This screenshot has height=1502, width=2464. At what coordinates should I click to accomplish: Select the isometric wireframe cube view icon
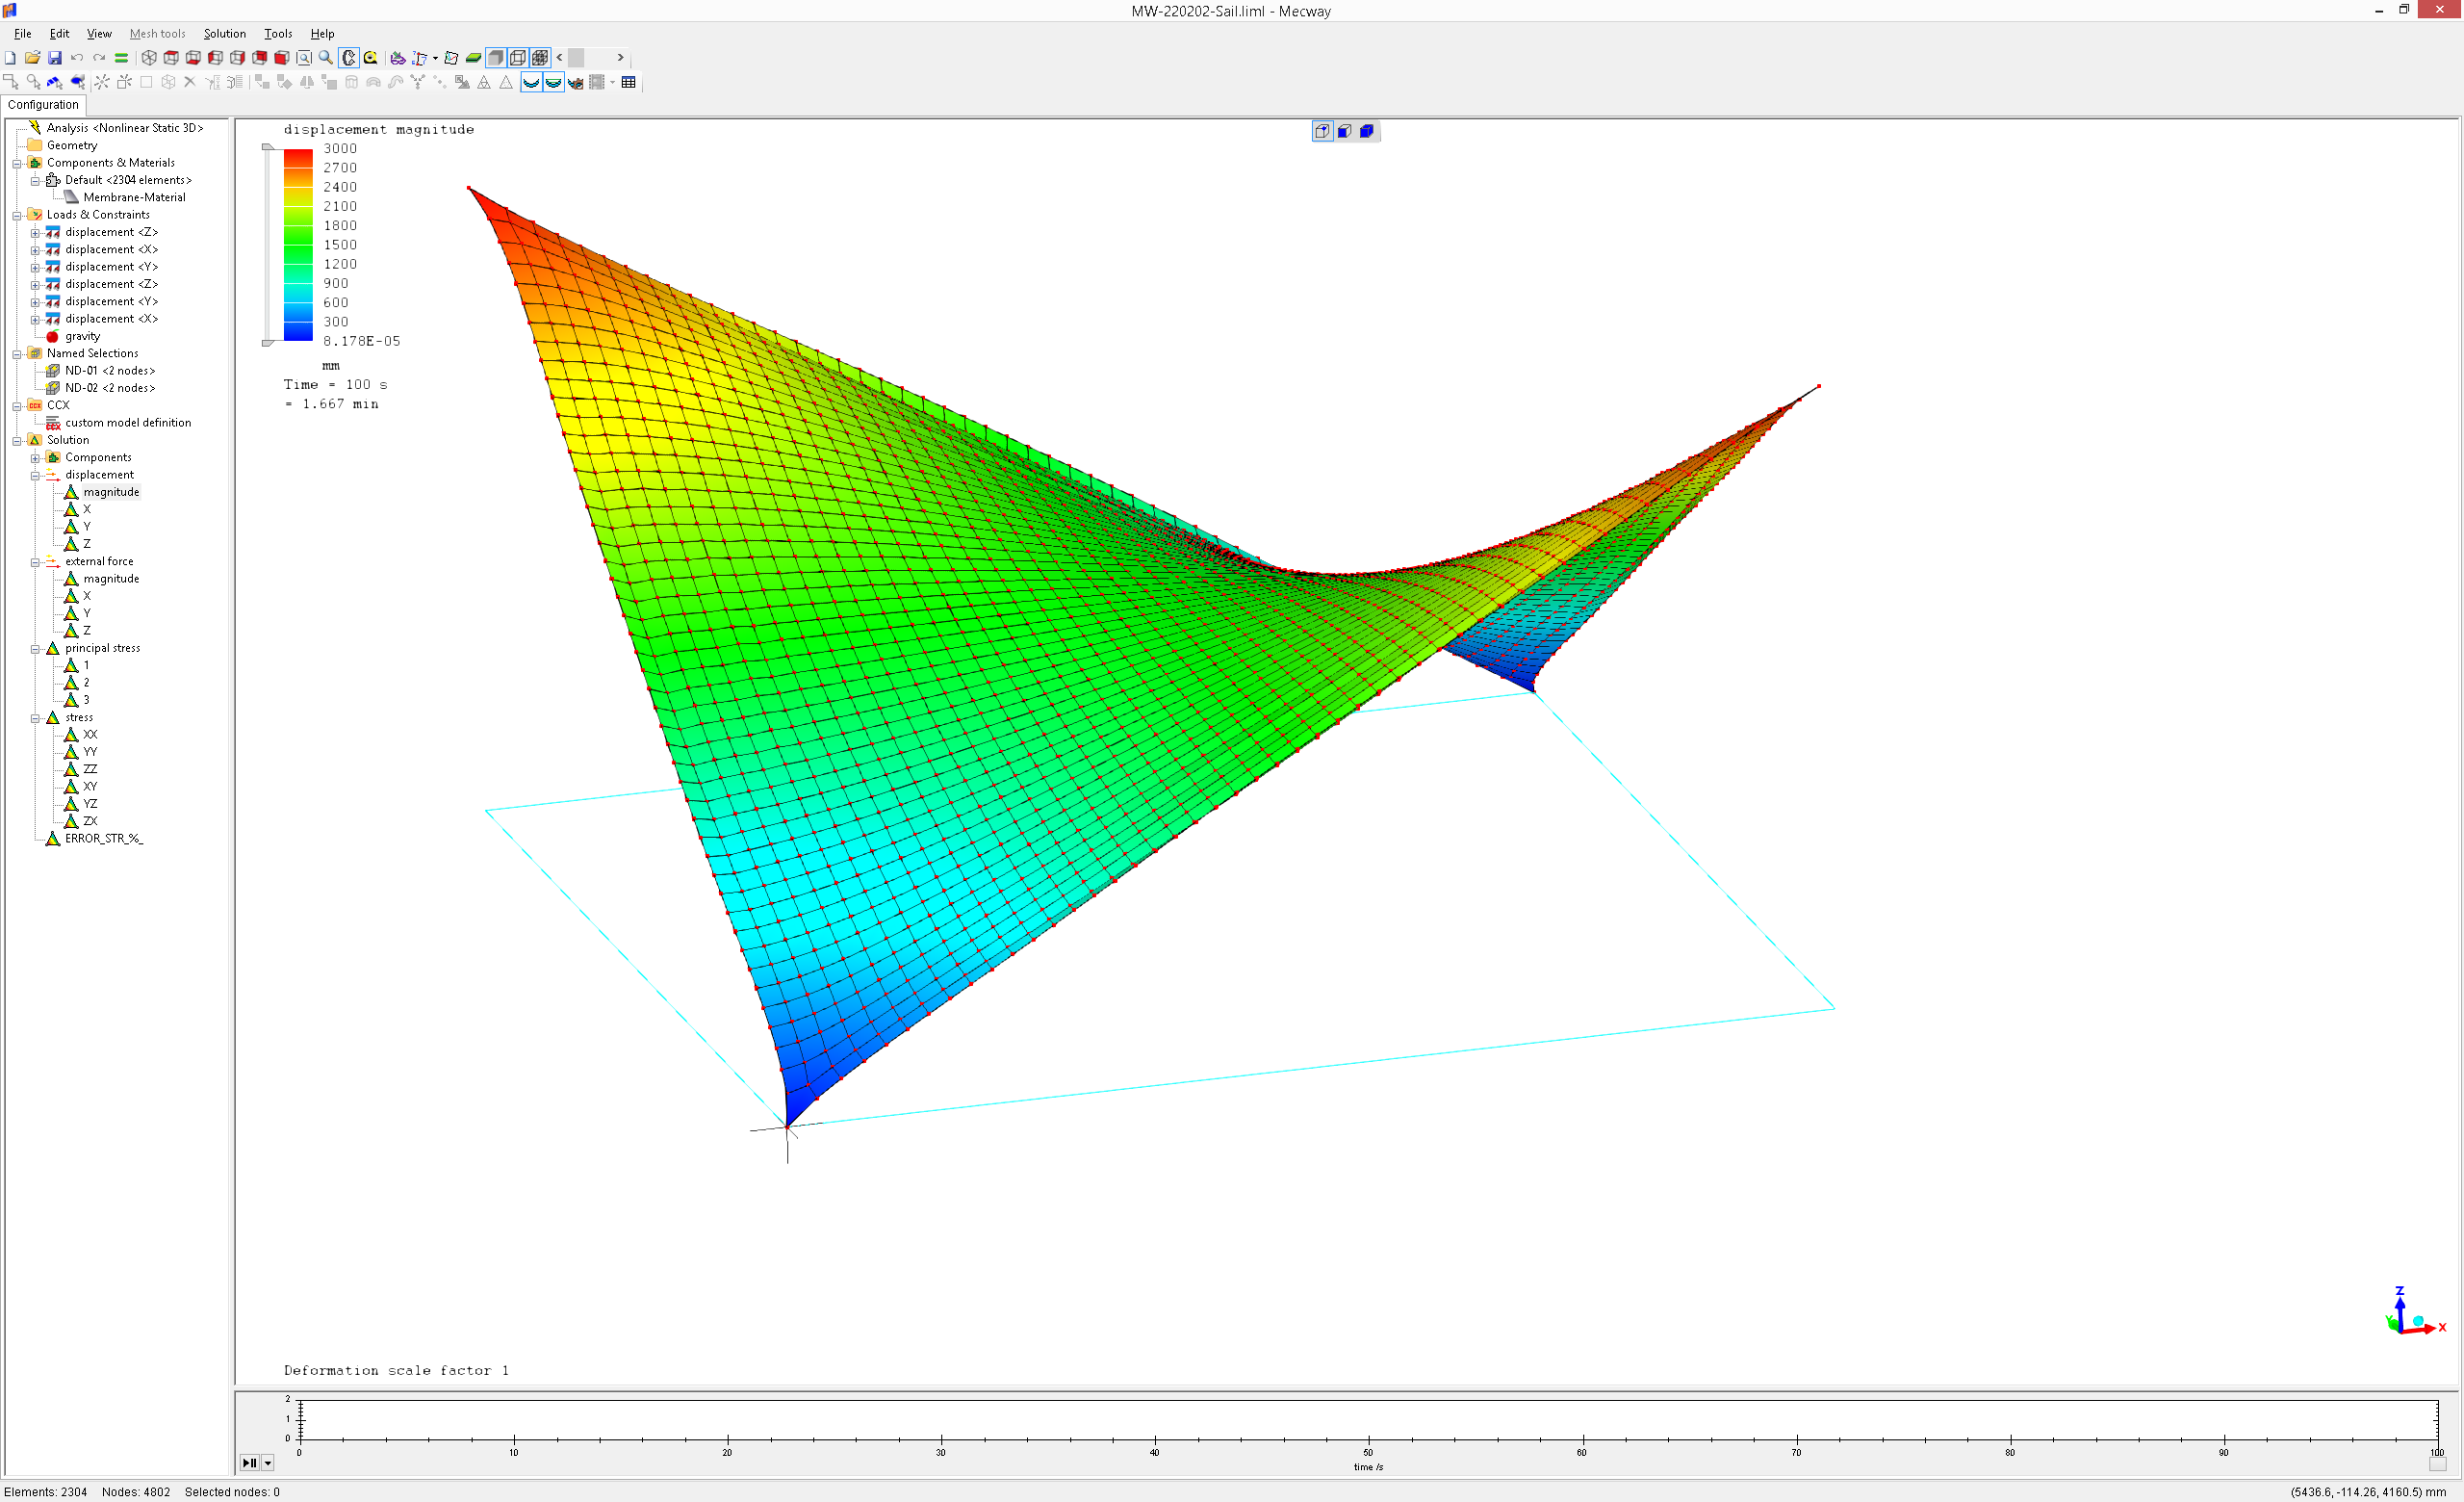(x=149, y=58)
